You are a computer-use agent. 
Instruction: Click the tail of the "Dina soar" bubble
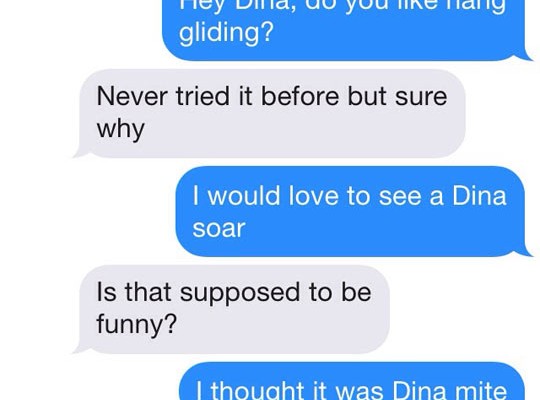[526, 251]
